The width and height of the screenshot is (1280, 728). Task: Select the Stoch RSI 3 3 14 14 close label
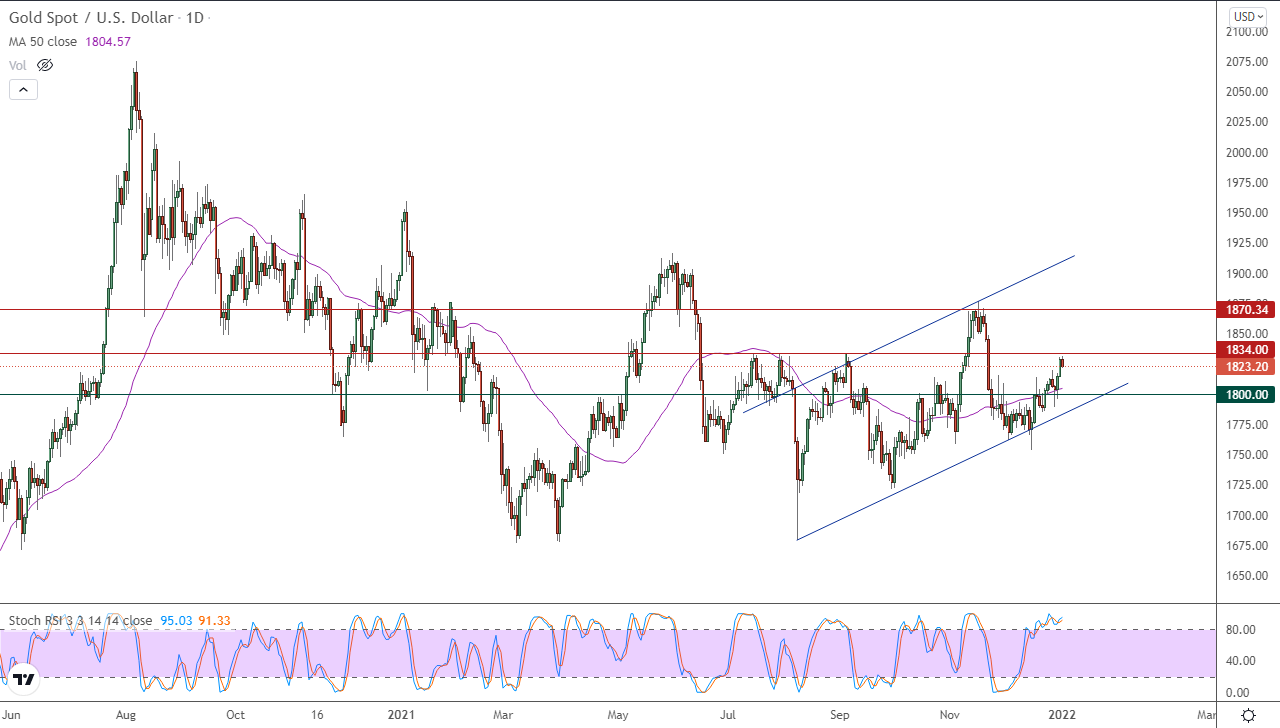(80, 621)
